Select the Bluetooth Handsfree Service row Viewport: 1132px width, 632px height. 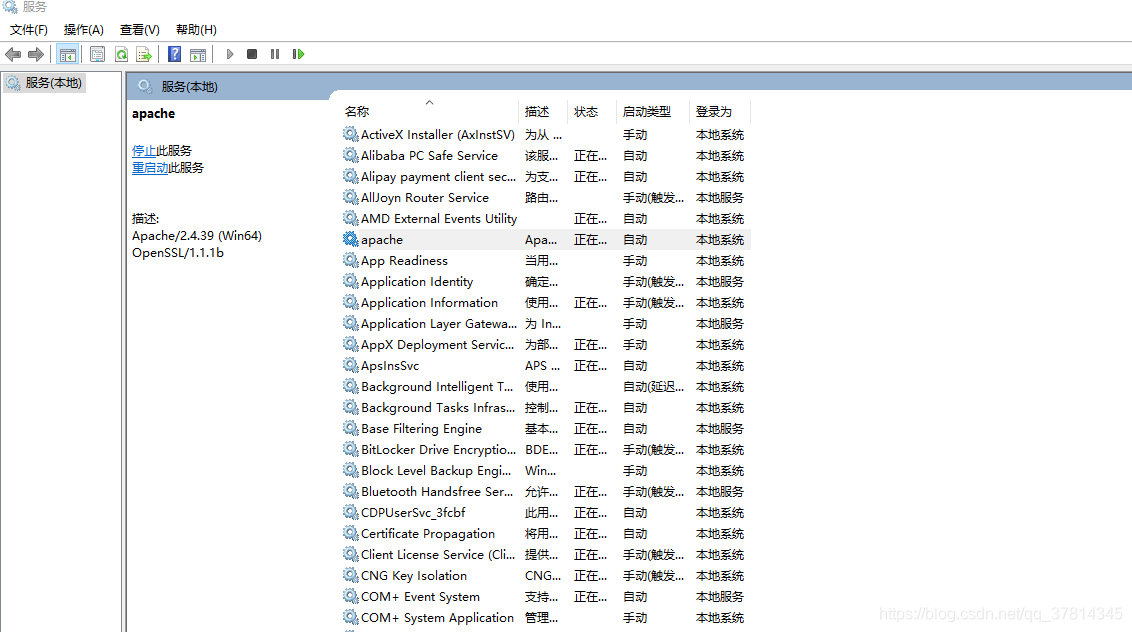click(545, 491)
